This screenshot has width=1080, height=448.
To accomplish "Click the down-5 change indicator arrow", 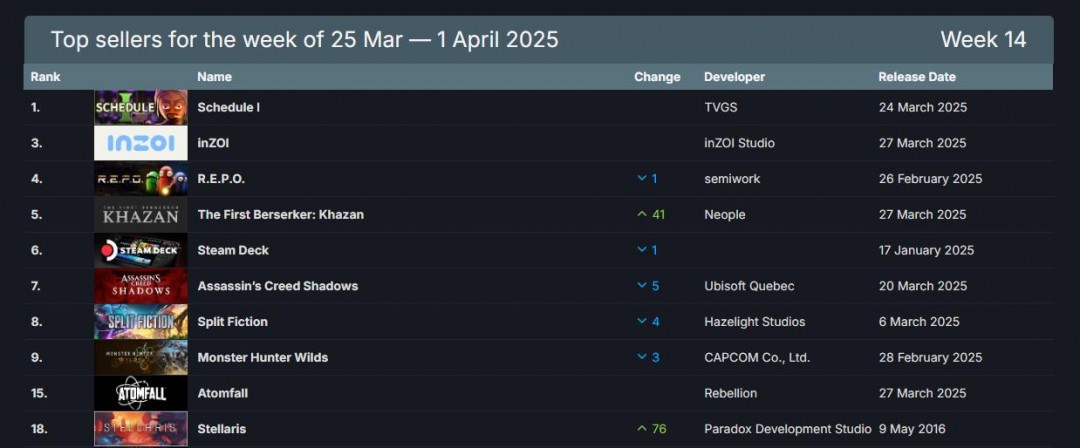I will (642, 286).
